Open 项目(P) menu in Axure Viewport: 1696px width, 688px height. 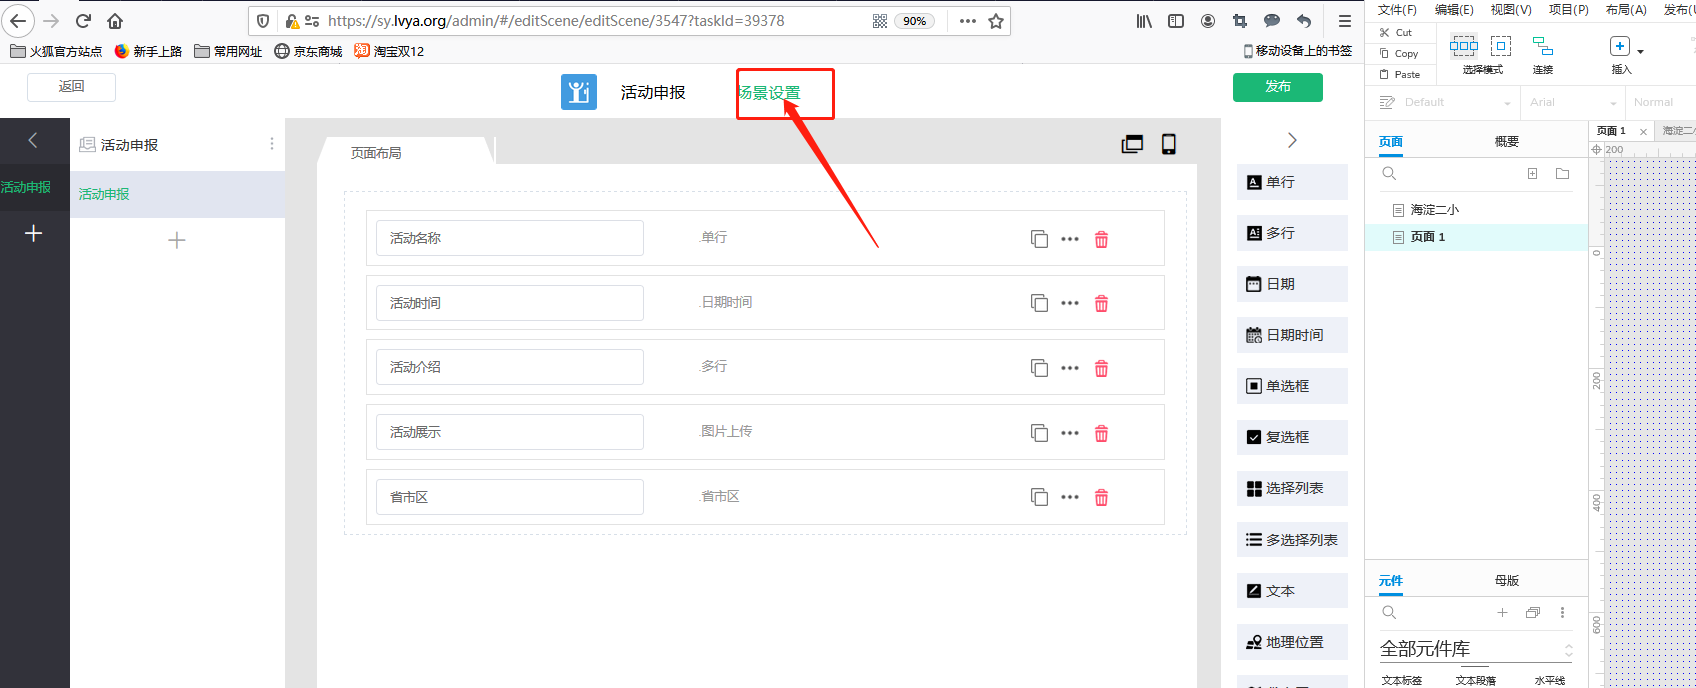tap(1569, 9)
